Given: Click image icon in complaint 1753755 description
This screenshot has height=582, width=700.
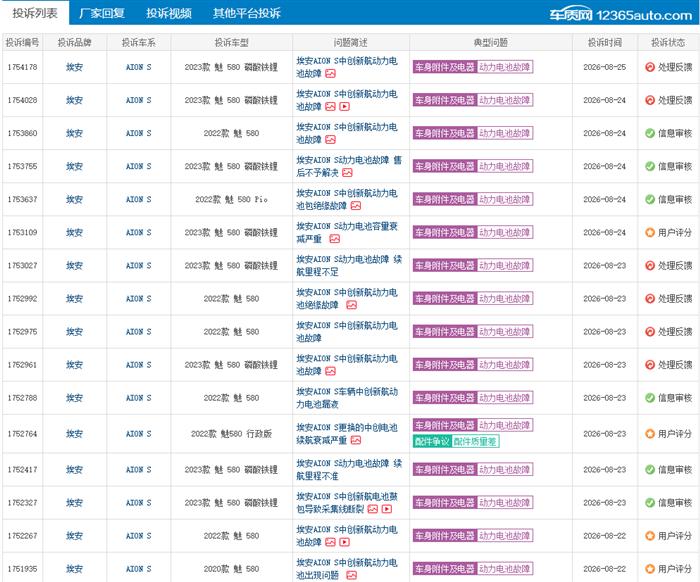Looking at the screenshot, I should point(347,173).
